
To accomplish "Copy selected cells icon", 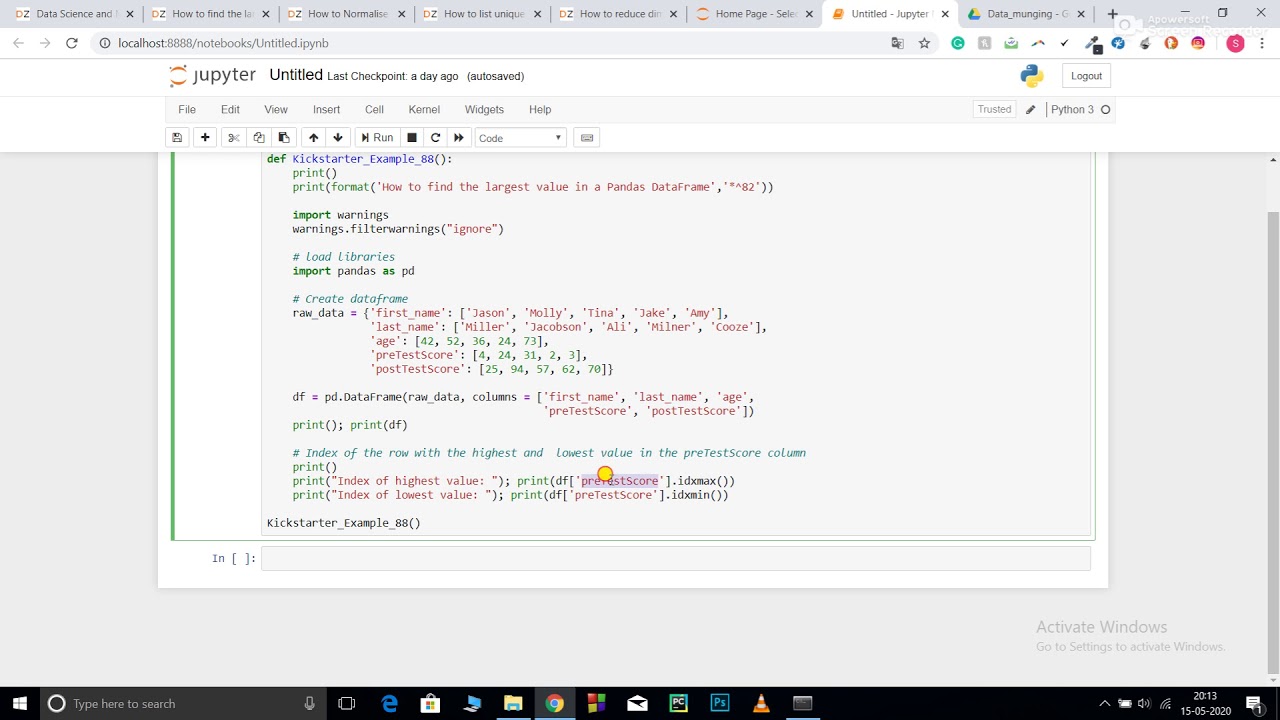I will [x=259, y=138].
